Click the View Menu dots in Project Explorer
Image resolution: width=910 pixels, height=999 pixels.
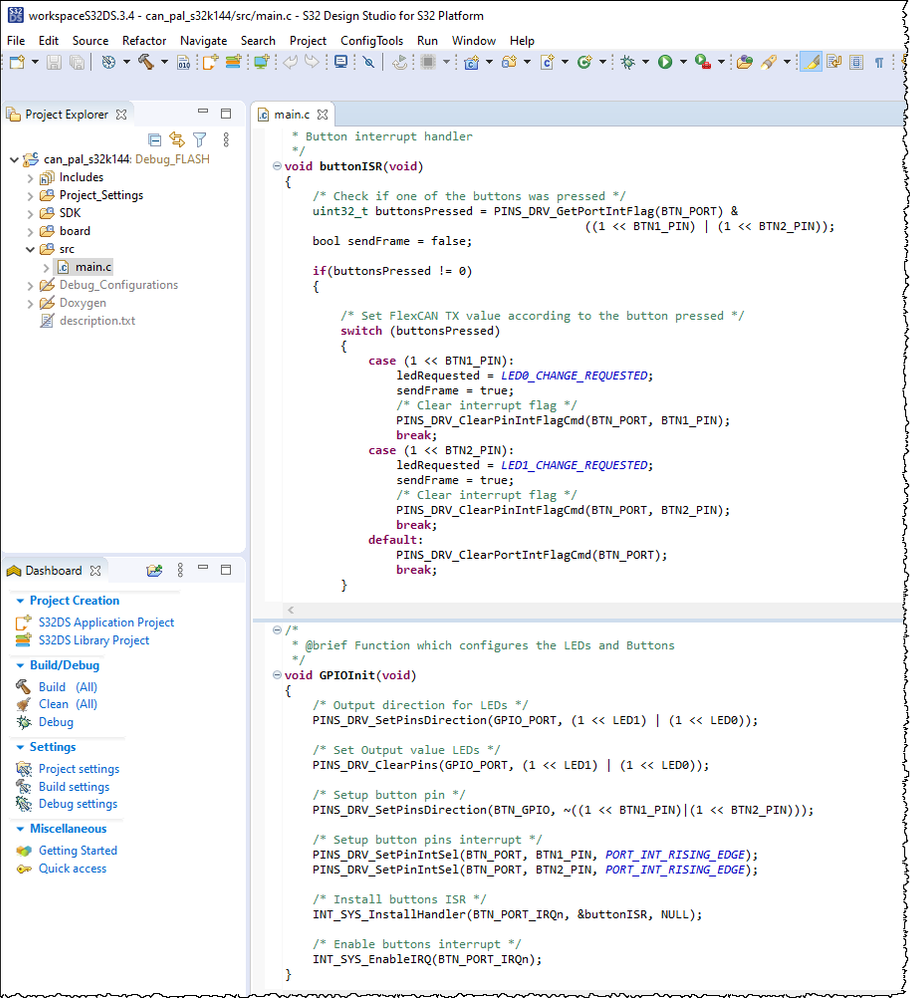[x=226, y=139]
